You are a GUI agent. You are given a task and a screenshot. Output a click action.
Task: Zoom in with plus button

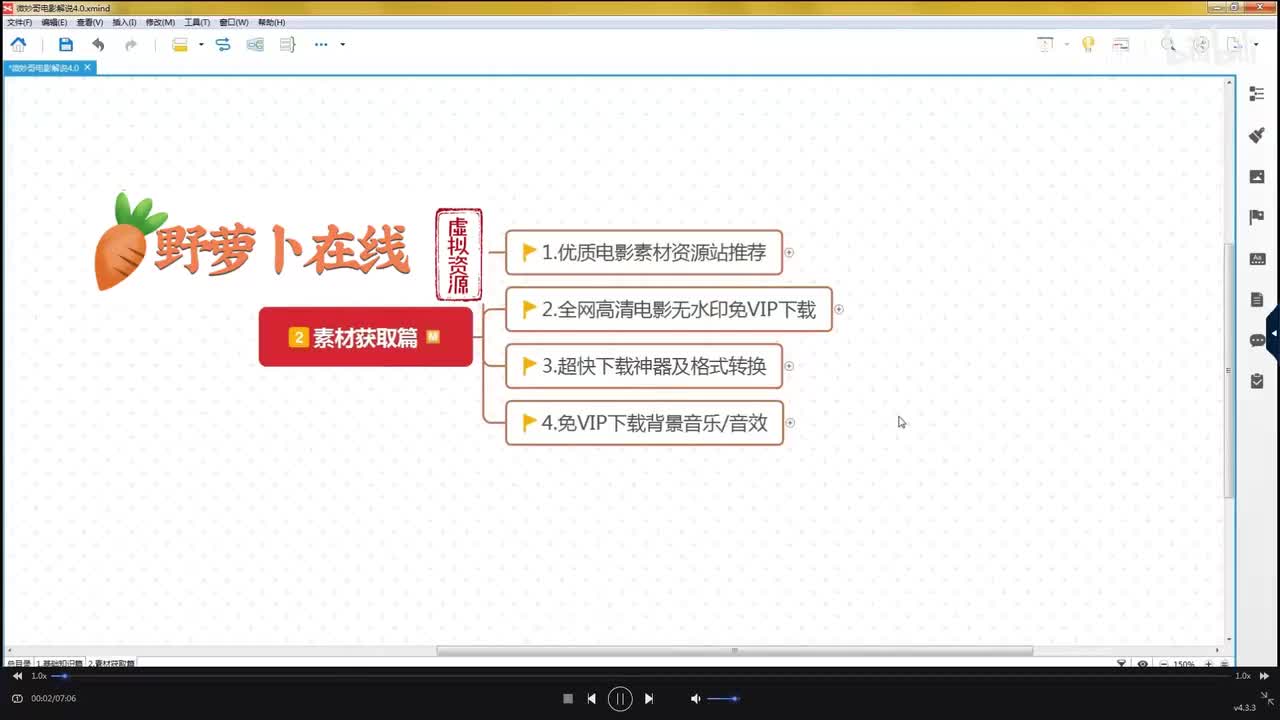(x=1208, y=664)
